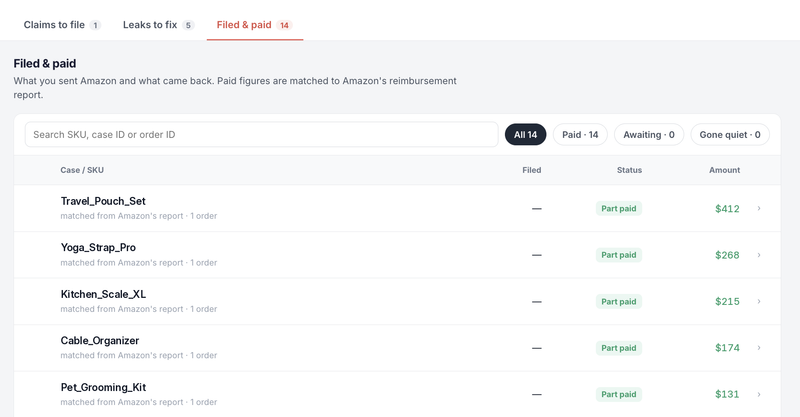Image resolution: width=800 pixels, height=417 pixels.
Task: Click the Status column header
Action: tap(629, 170)
